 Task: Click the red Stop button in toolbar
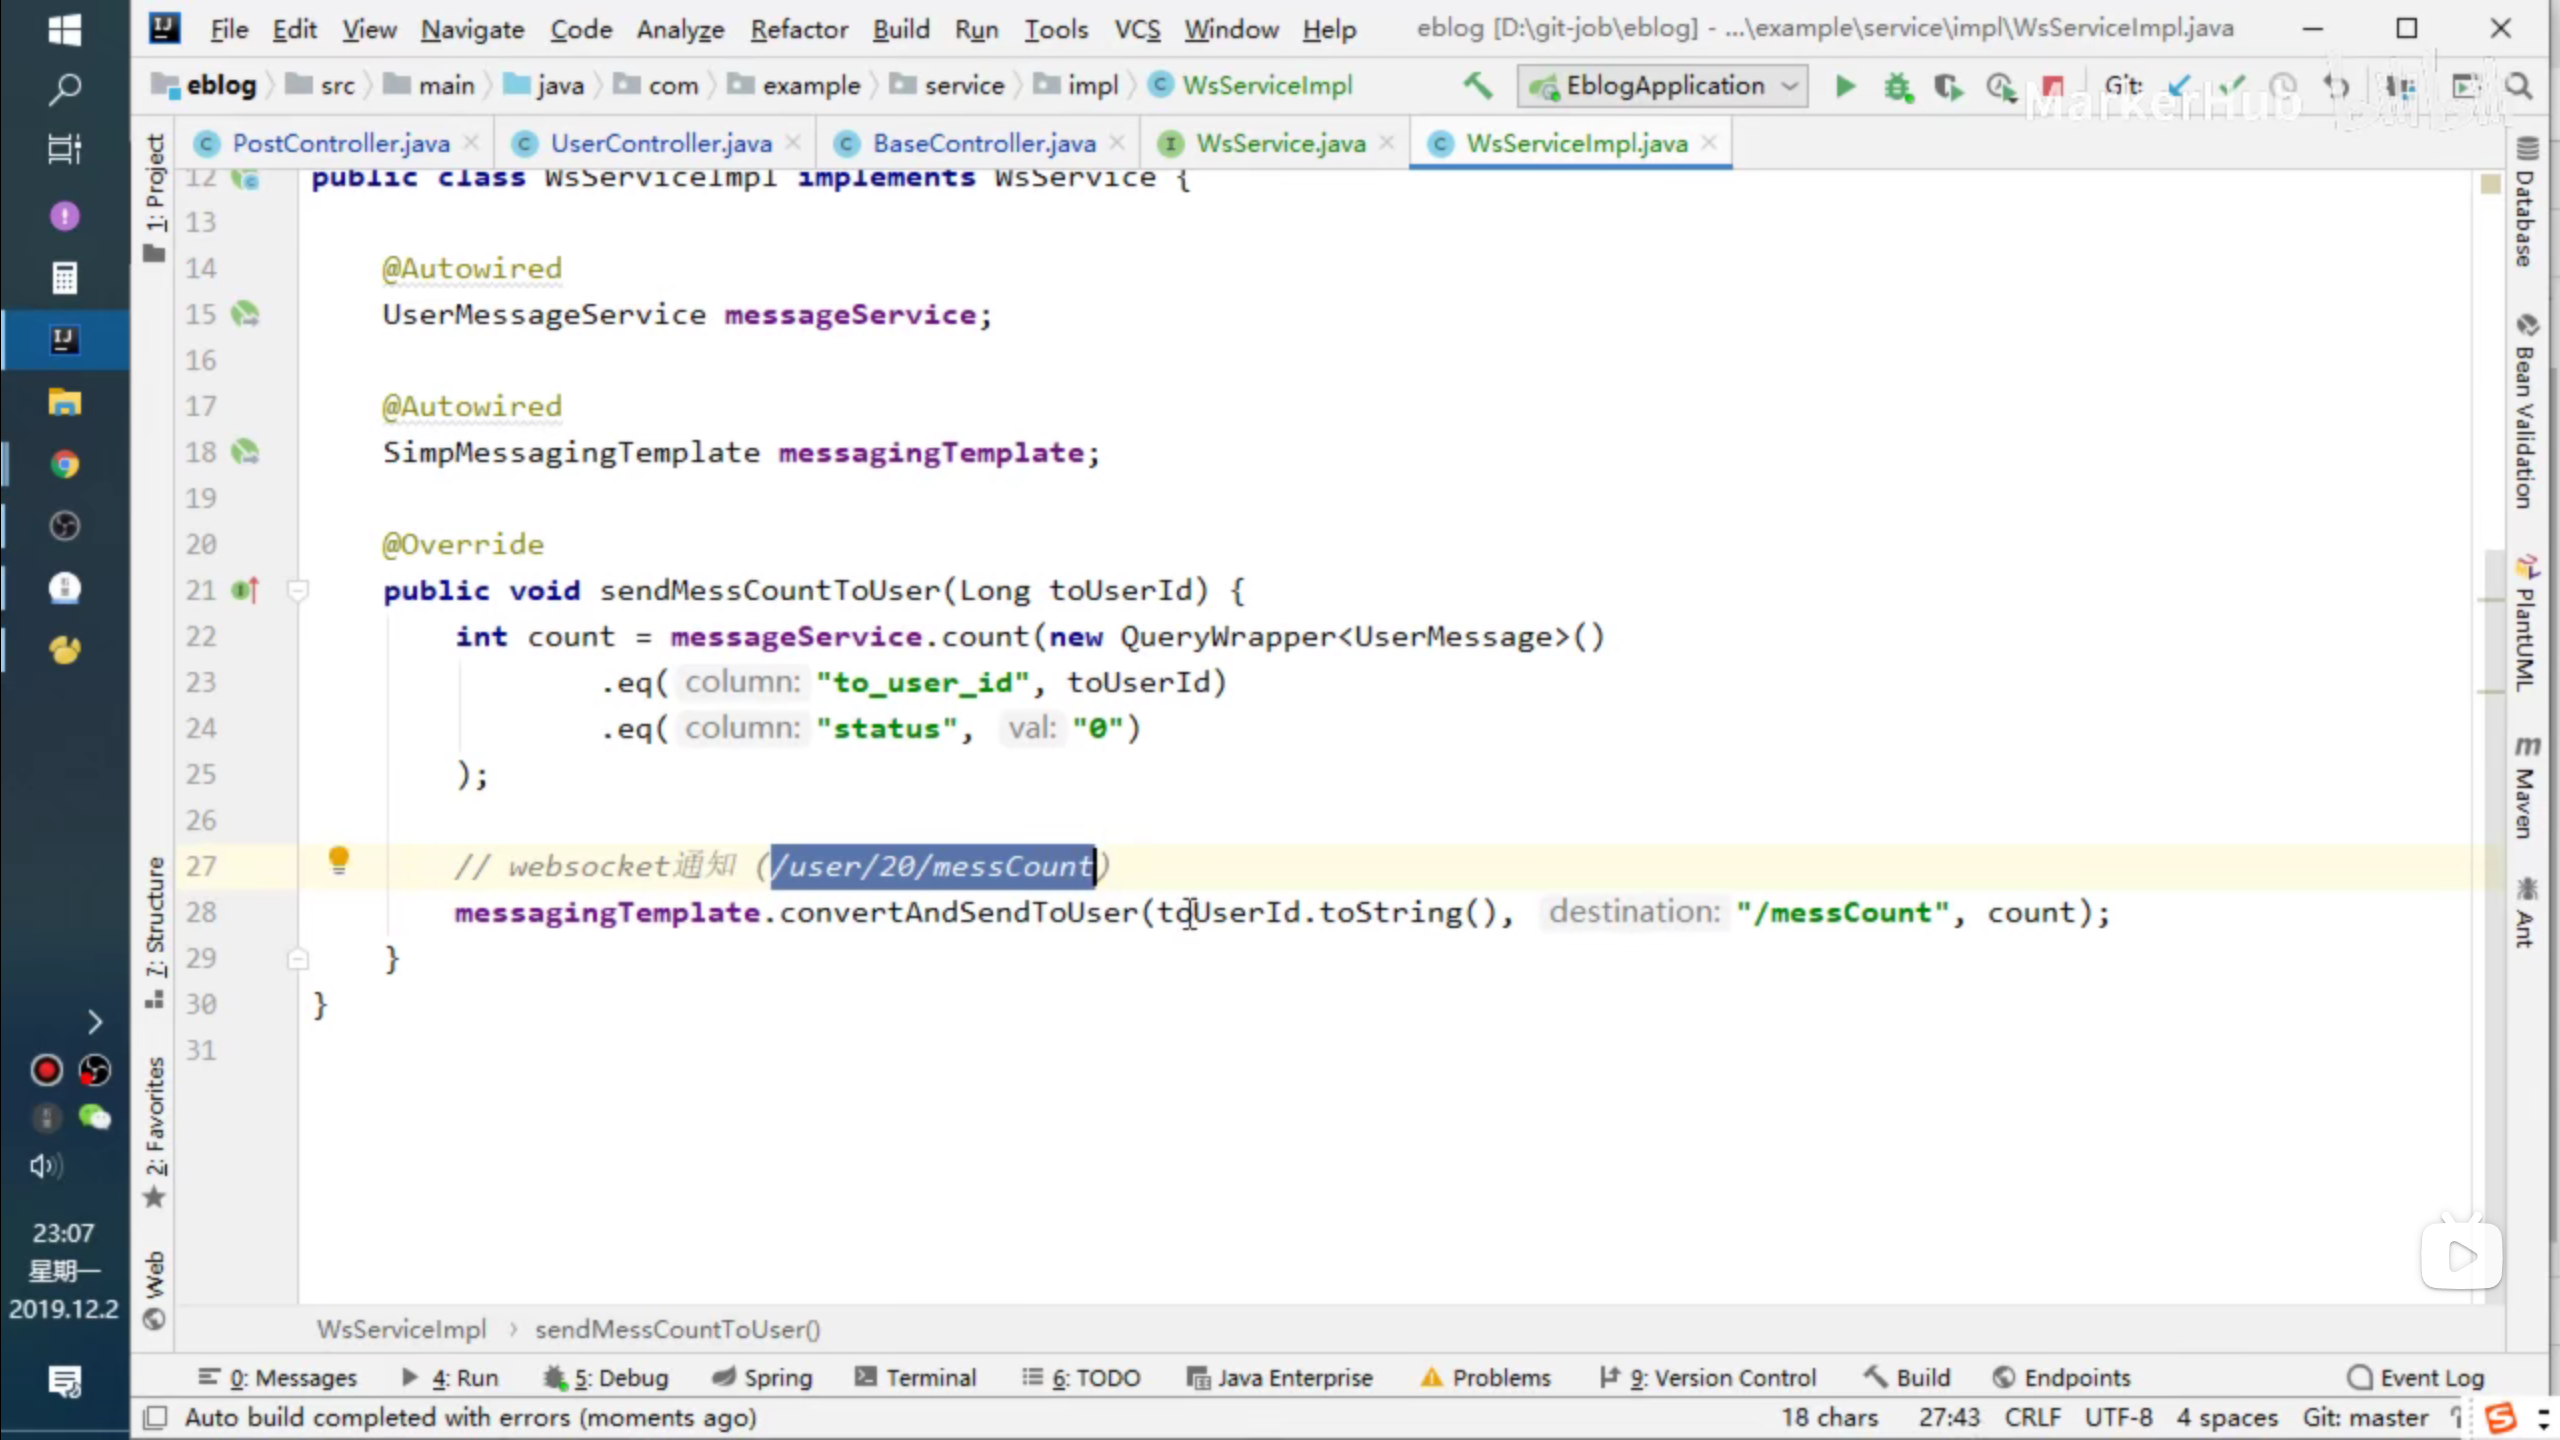(2052, 87)
